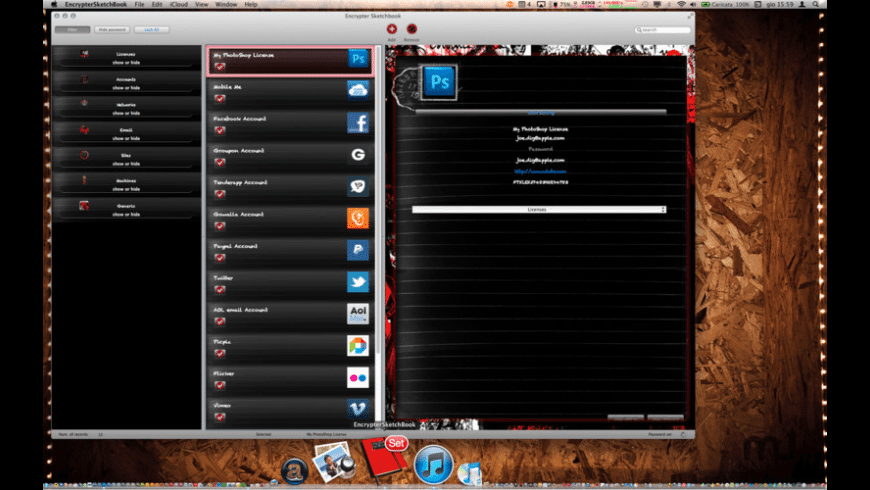Image resolution: width=870 pixels, height=490 pixels.
Task: Open the Licenses category dropdown in detail pane
Action: point(539,210)
